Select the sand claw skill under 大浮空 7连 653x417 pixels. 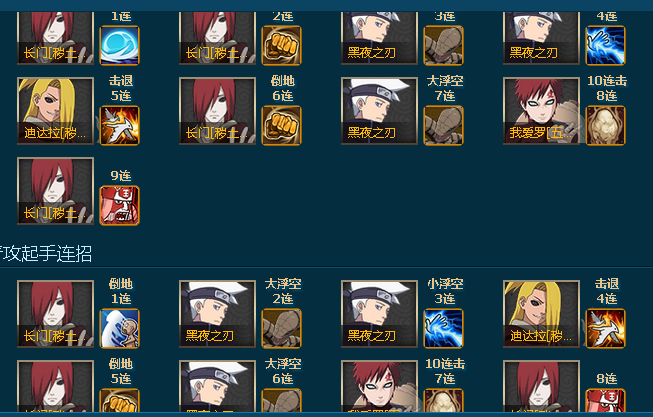tap(444, 125)
